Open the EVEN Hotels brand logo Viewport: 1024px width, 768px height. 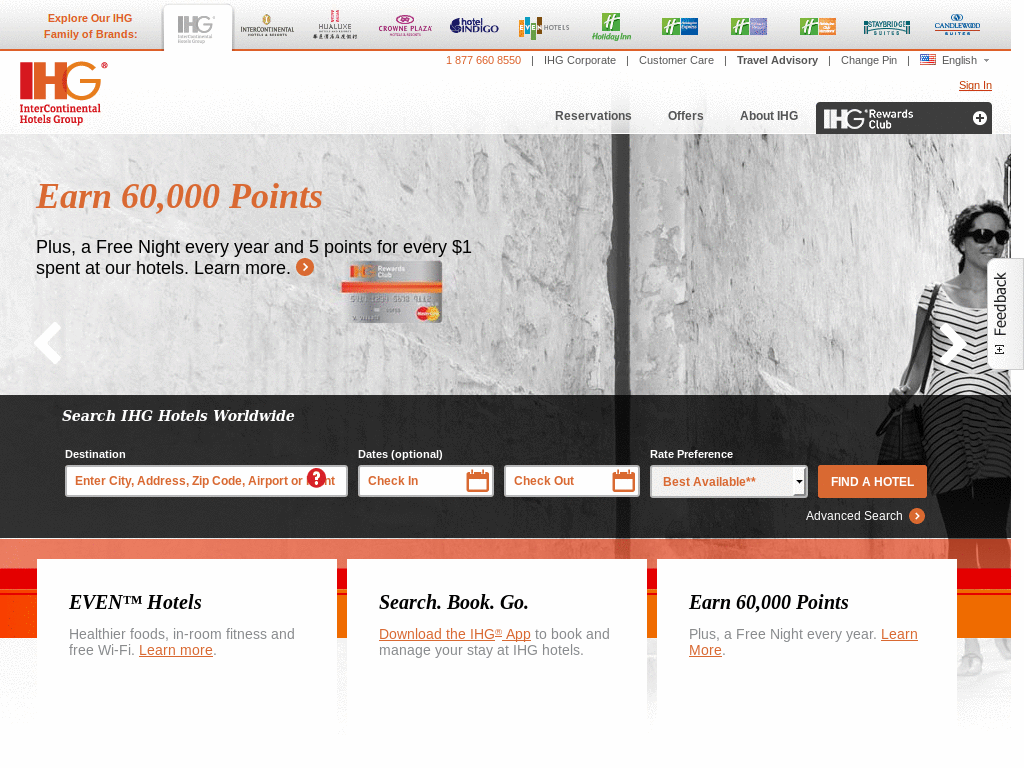pyautogui.click(x=544, y=27)
